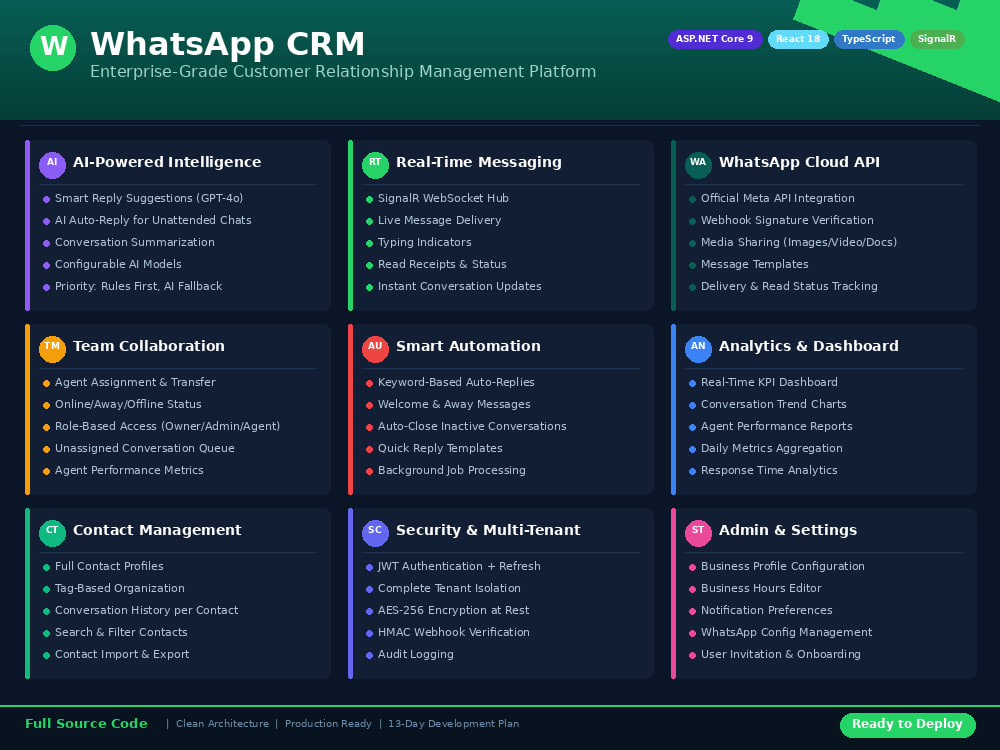Click User Invitation & Onboarding item

pos(781,654)
